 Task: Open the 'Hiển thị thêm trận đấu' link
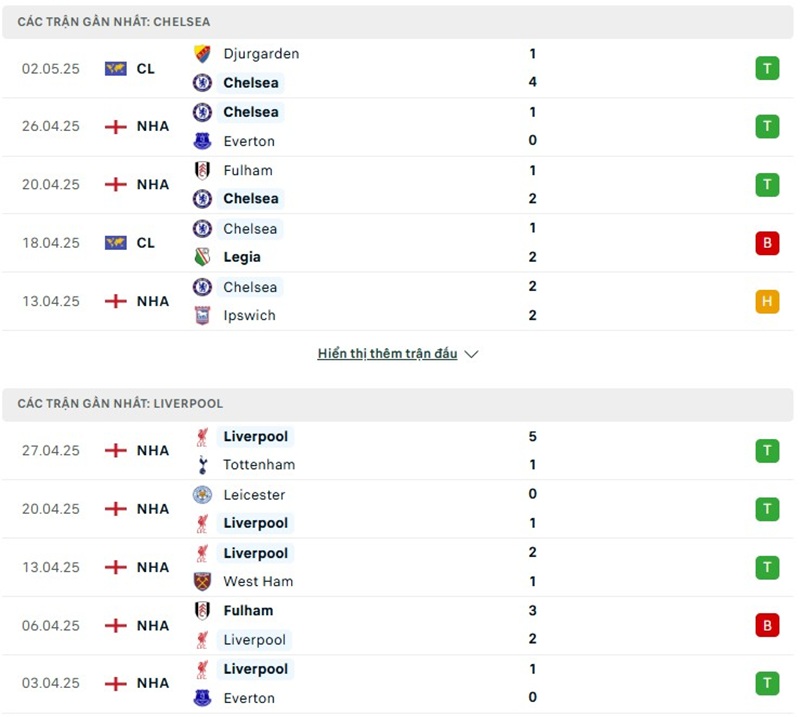coord(387,354)
